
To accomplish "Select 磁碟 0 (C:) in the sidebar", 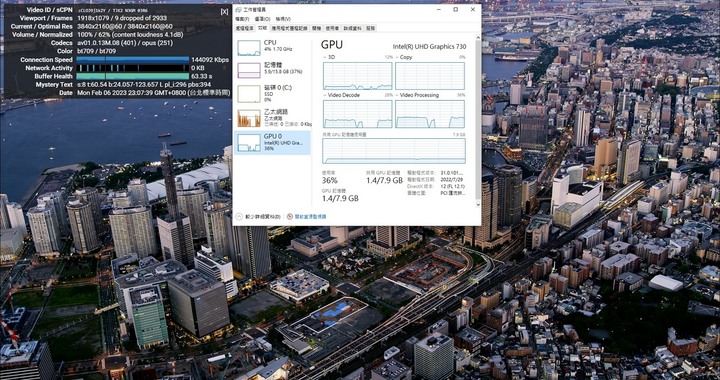I will (x=273, y=94).
